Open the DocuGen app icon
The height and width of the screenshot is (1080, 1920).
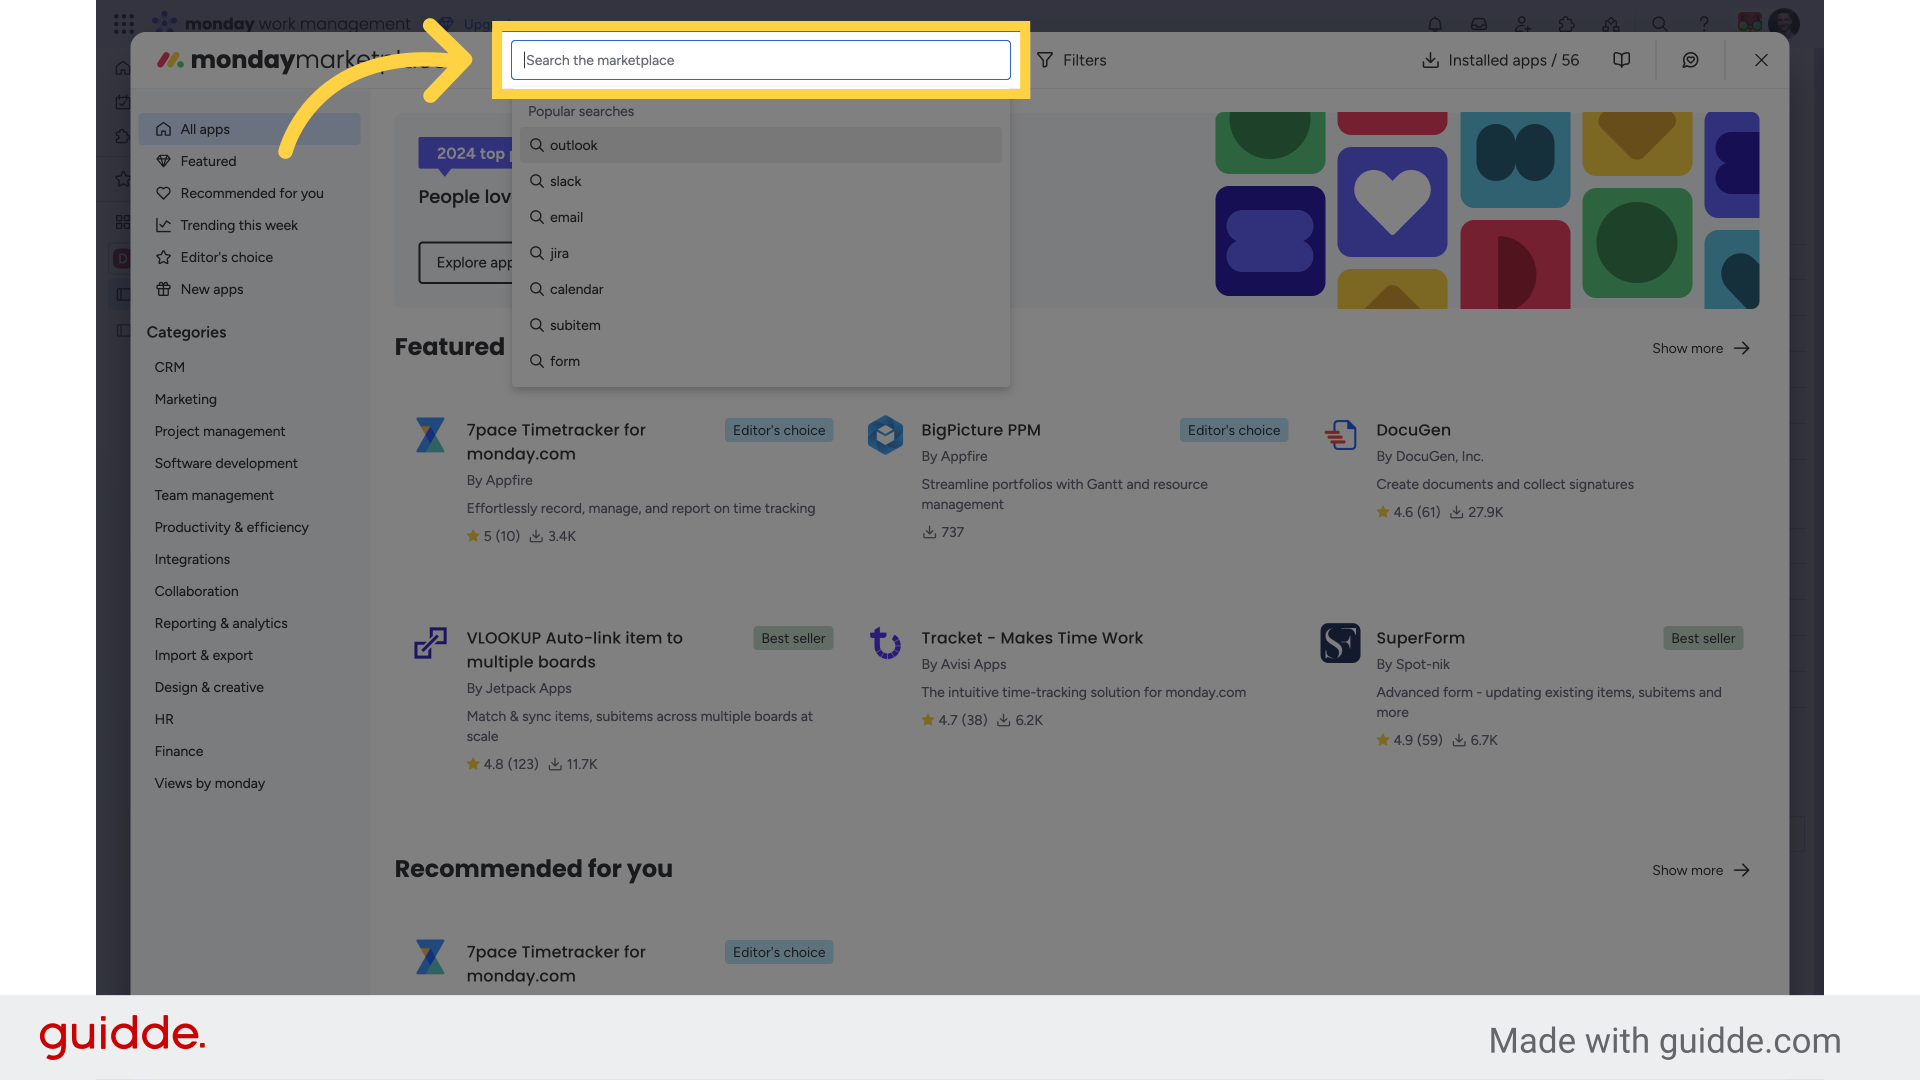tap(1340, 435)
